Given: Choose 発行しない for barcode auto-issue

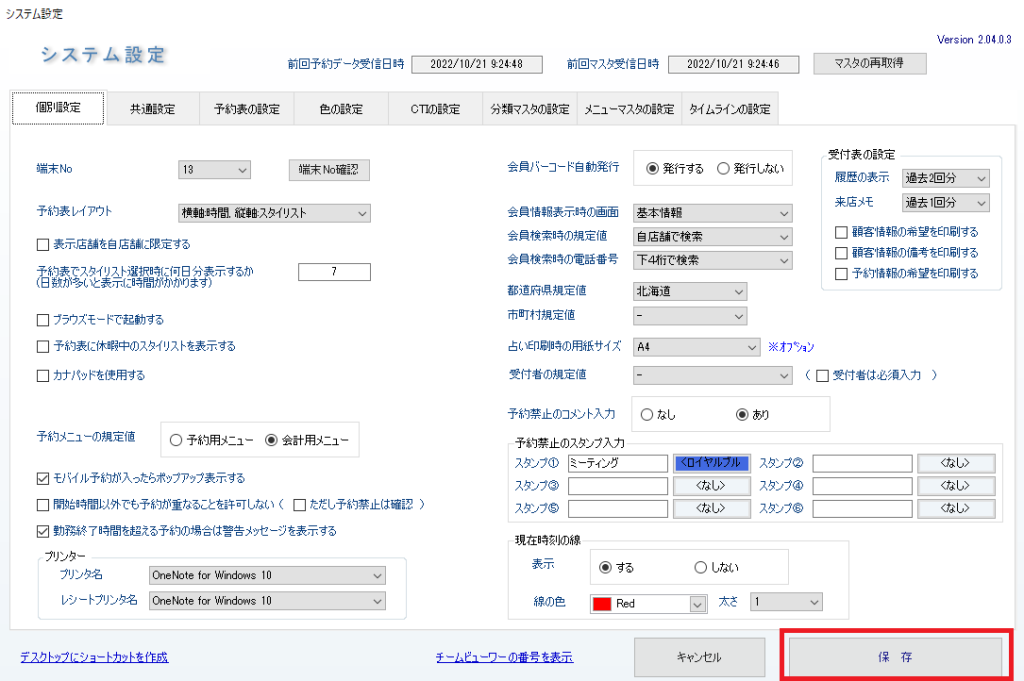Looking at the screenshot, I should (724, 169).
